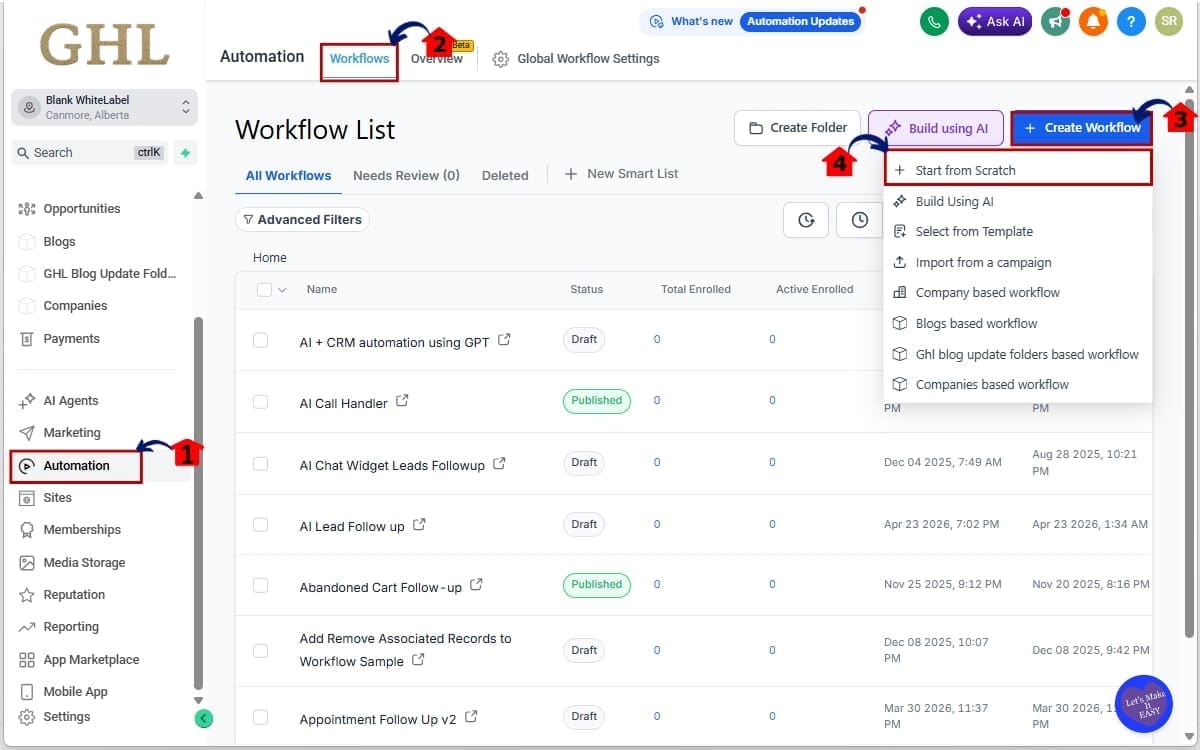The image size is (1200, 750).
Task: Tick the select-all checkbox in table header
Action: coord(264,290)
